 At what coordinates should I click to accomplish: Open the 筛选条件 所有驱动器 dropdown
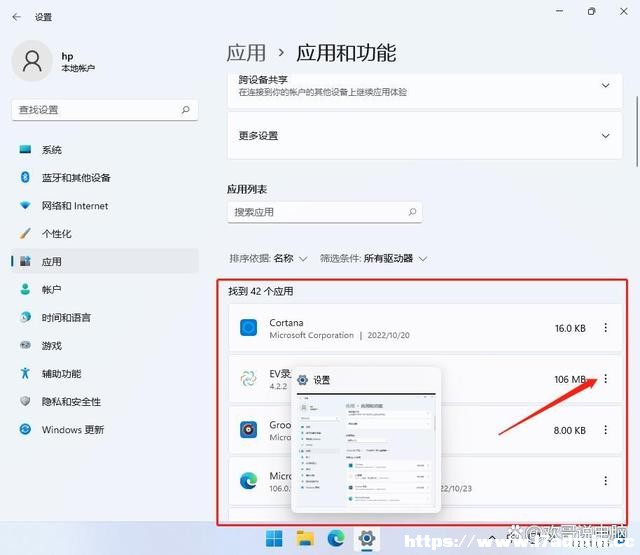373,258
